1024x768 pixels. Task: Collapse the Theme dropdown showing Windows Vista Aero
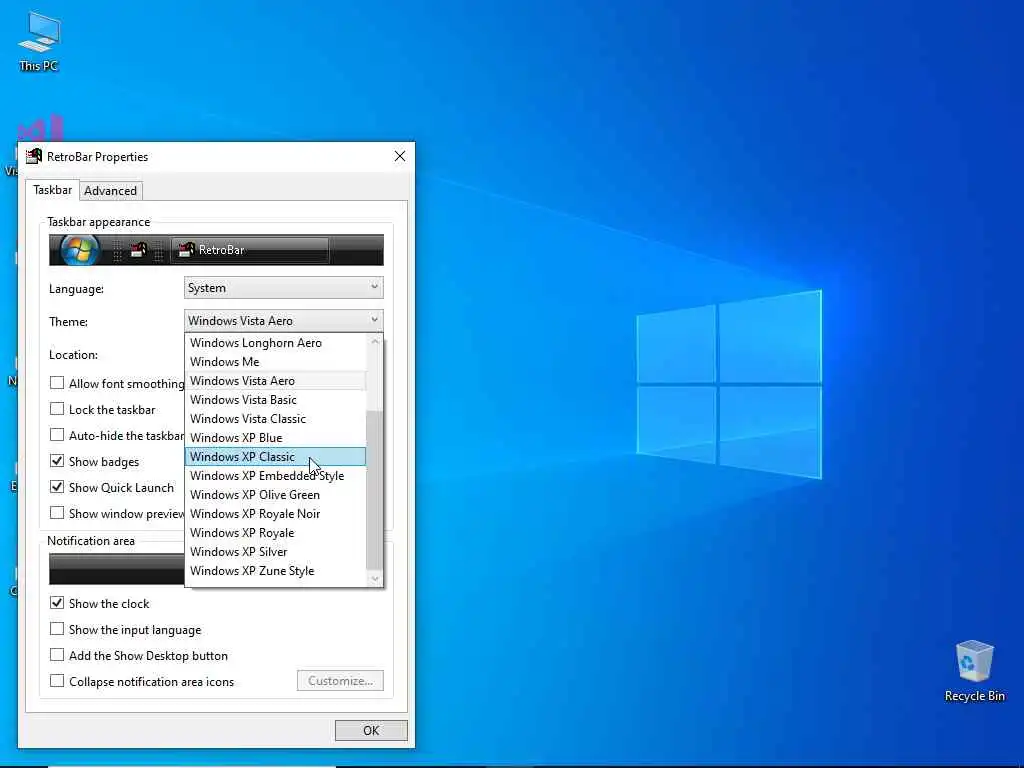click(x=283, y=321)
